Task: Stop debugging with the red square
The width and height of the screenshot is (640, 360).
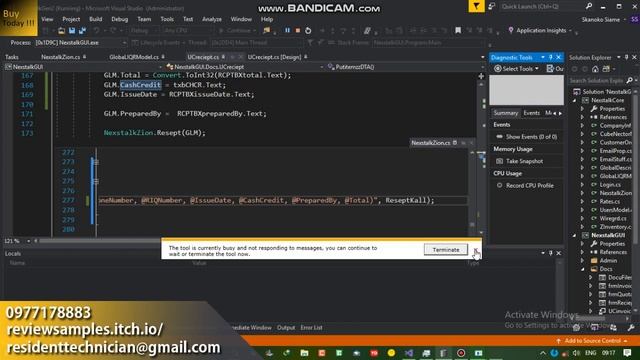Action: [298, 30]
